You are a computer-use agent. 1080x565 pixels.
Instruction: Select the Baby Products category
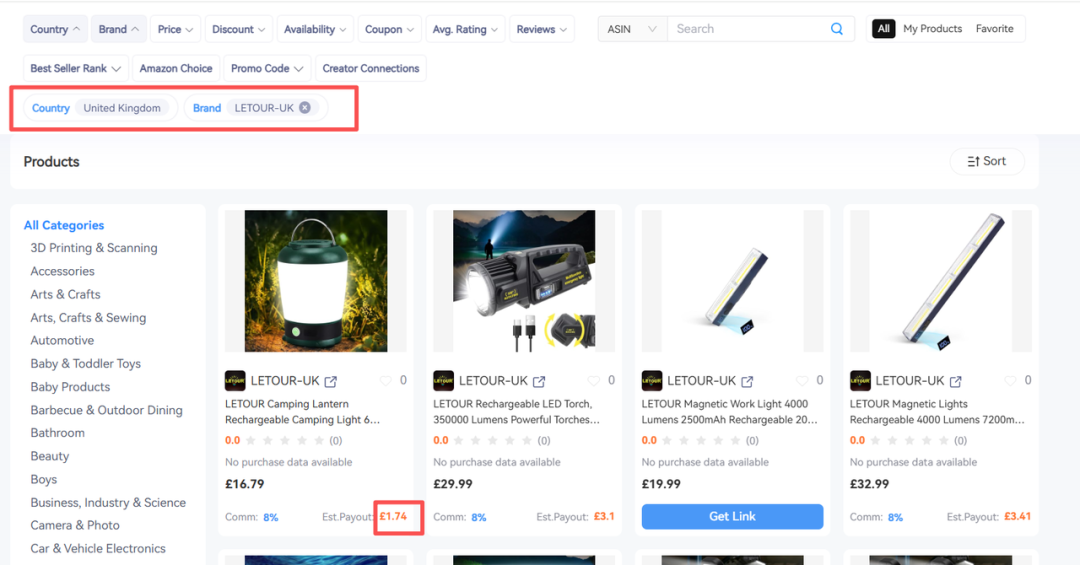point(70,387)
